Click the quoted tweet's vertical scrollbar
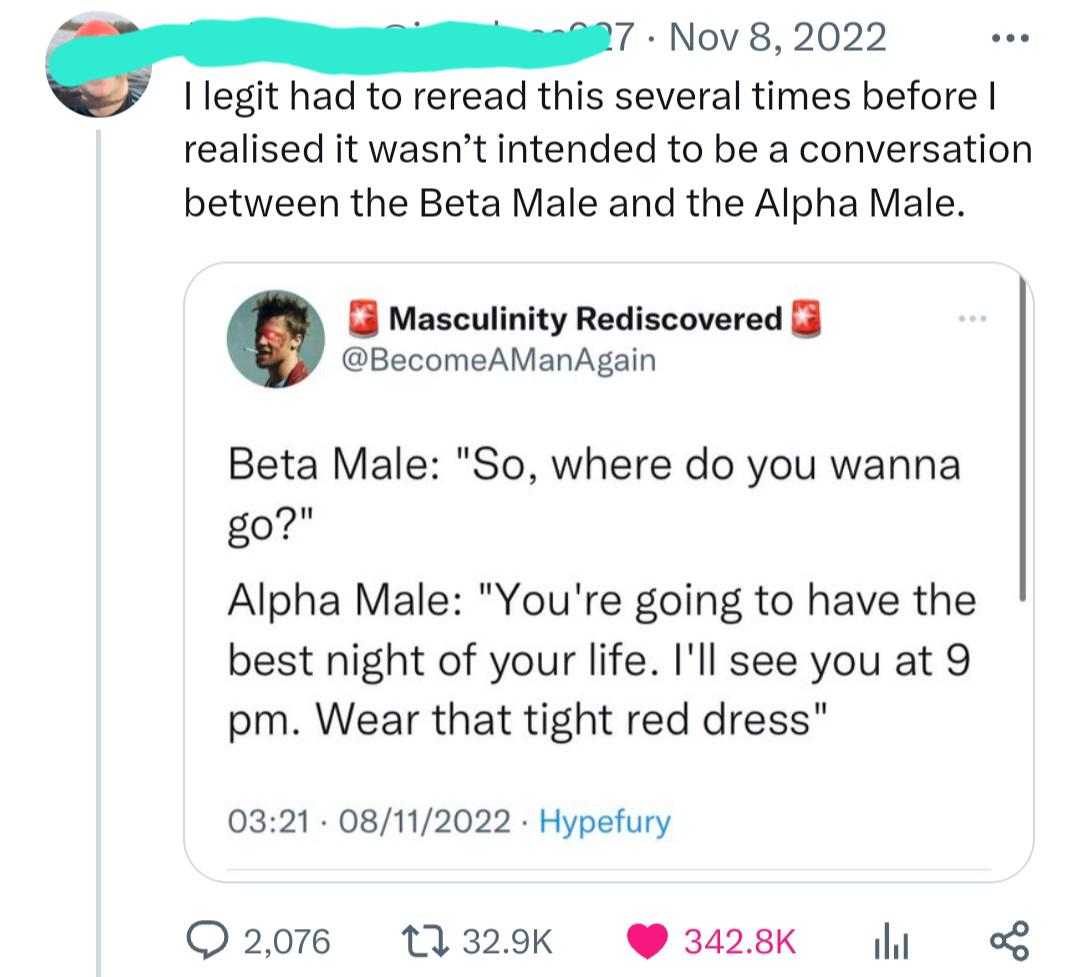The height and width of the screenshot is (977, 1080). point(1022,440)
